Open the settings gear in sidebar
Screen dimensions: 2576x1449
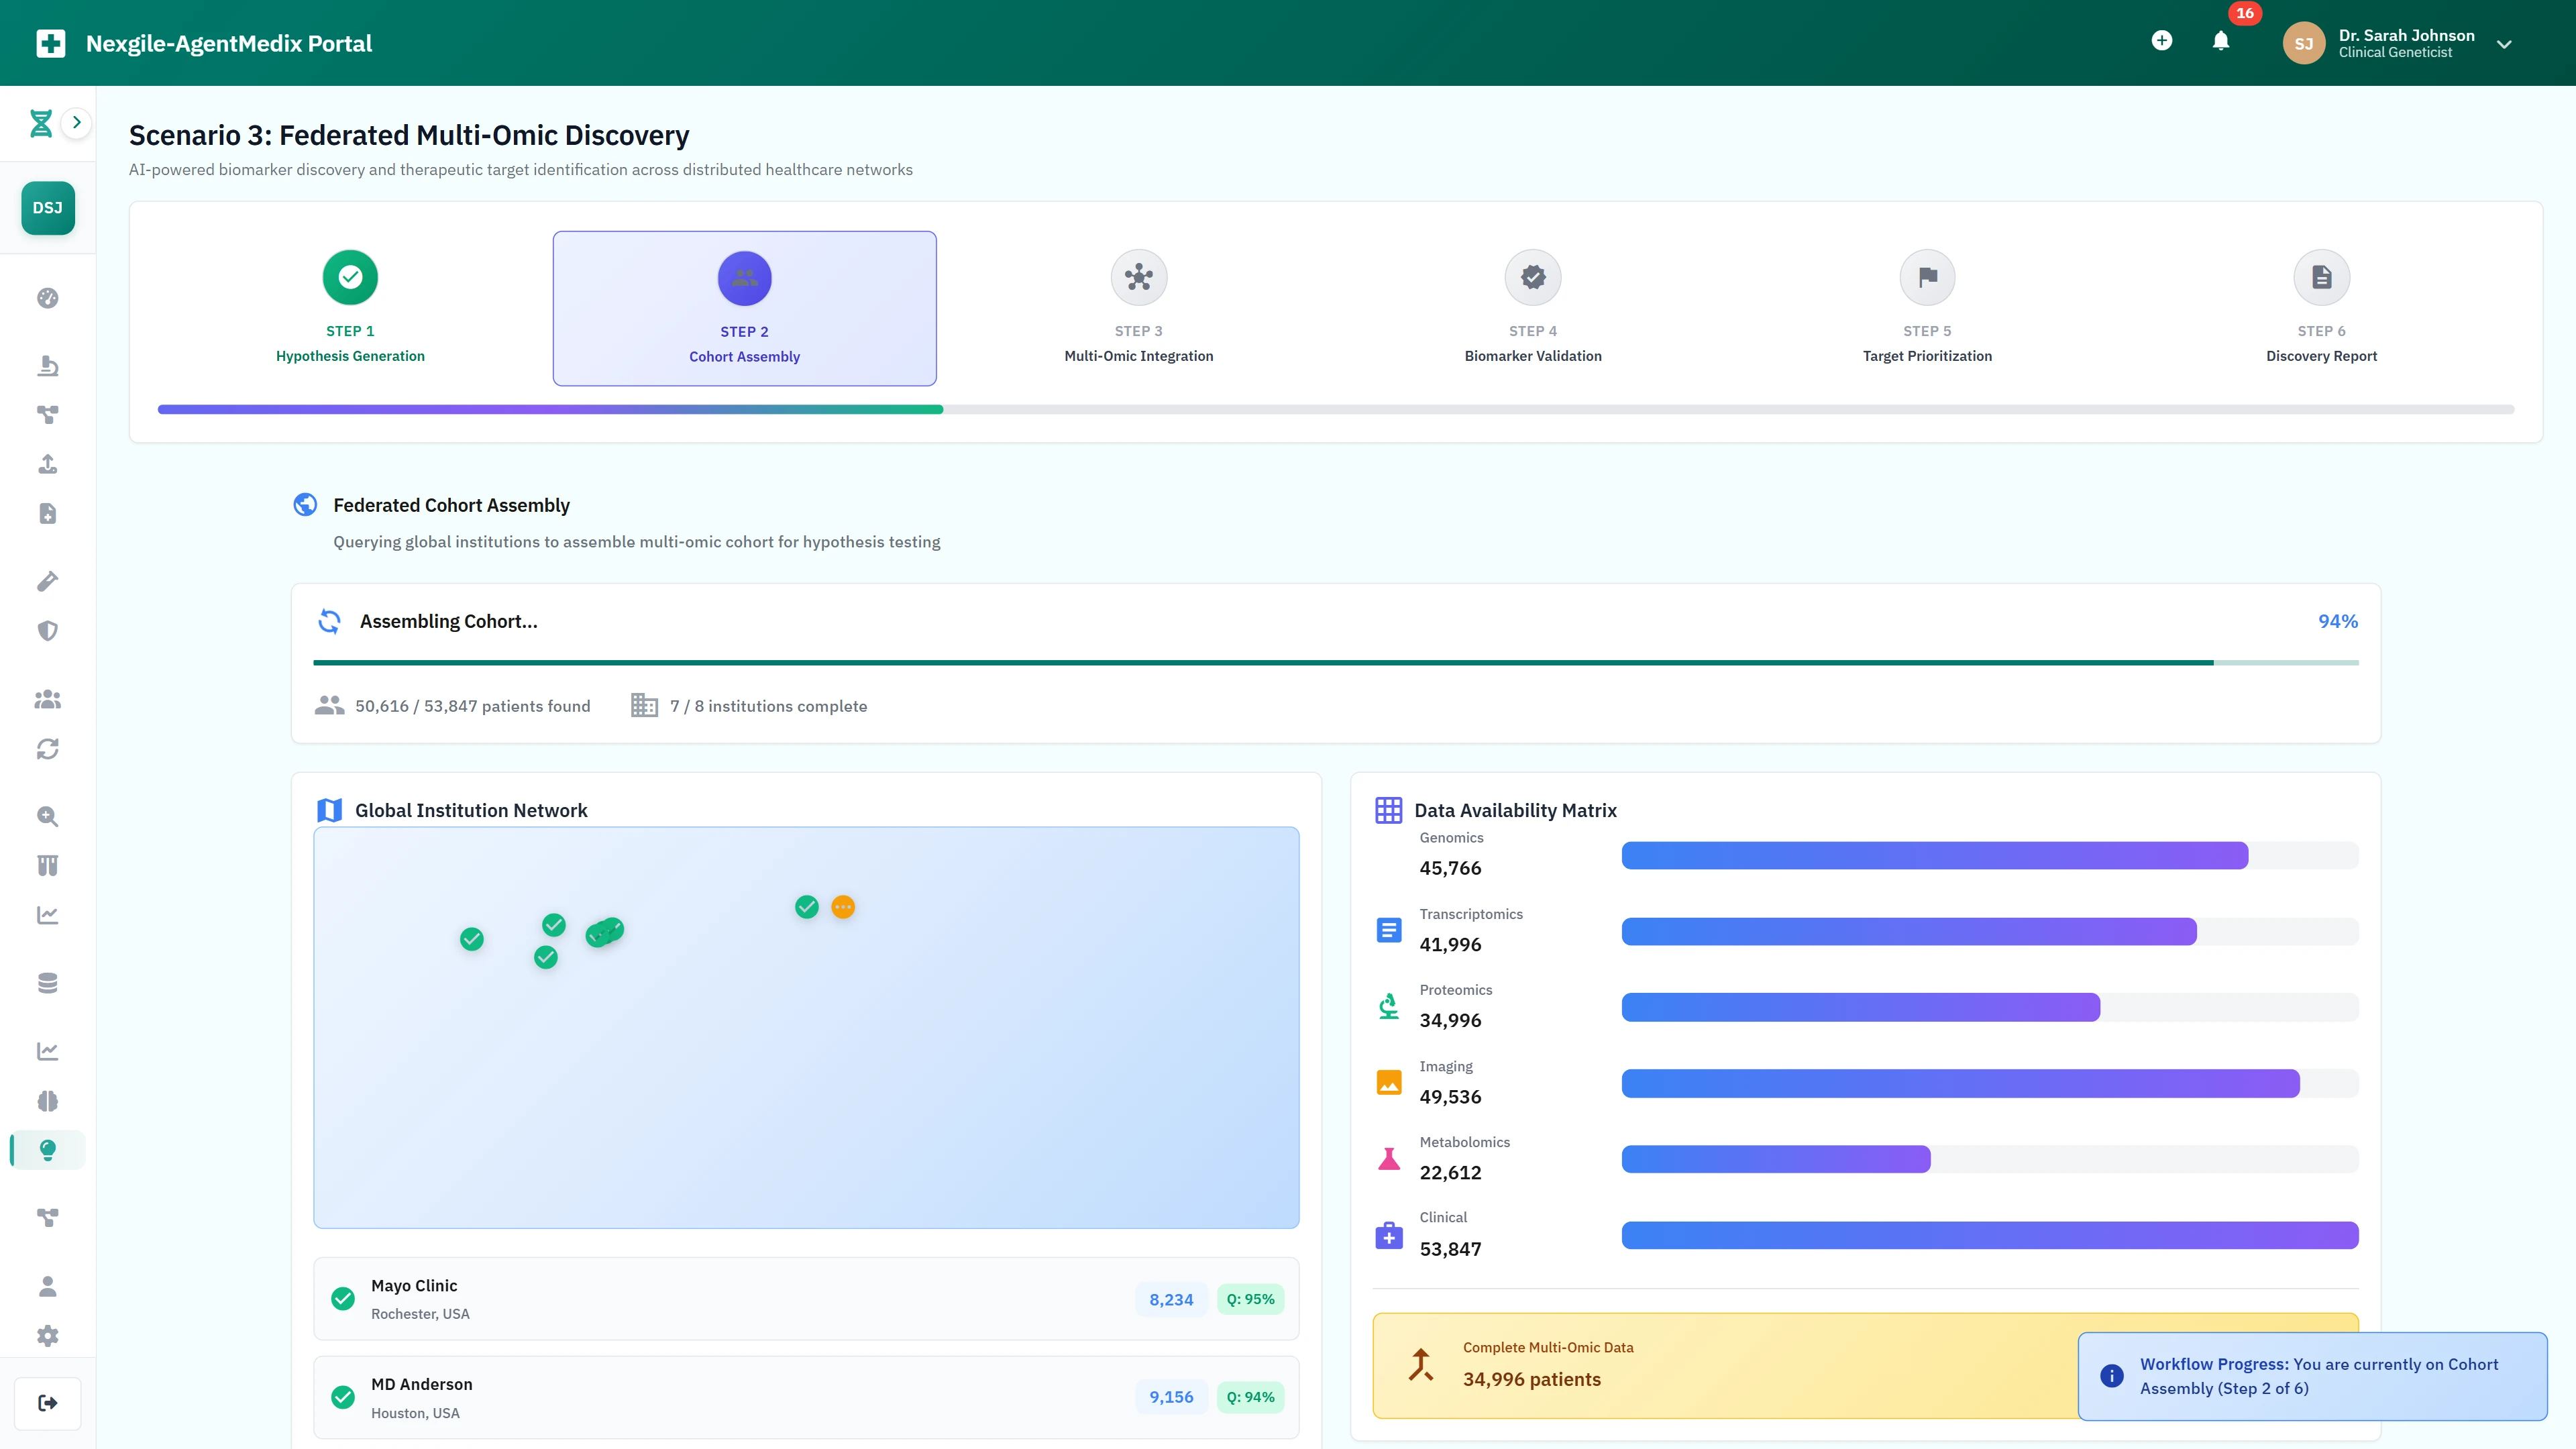tap(47, 1336)
